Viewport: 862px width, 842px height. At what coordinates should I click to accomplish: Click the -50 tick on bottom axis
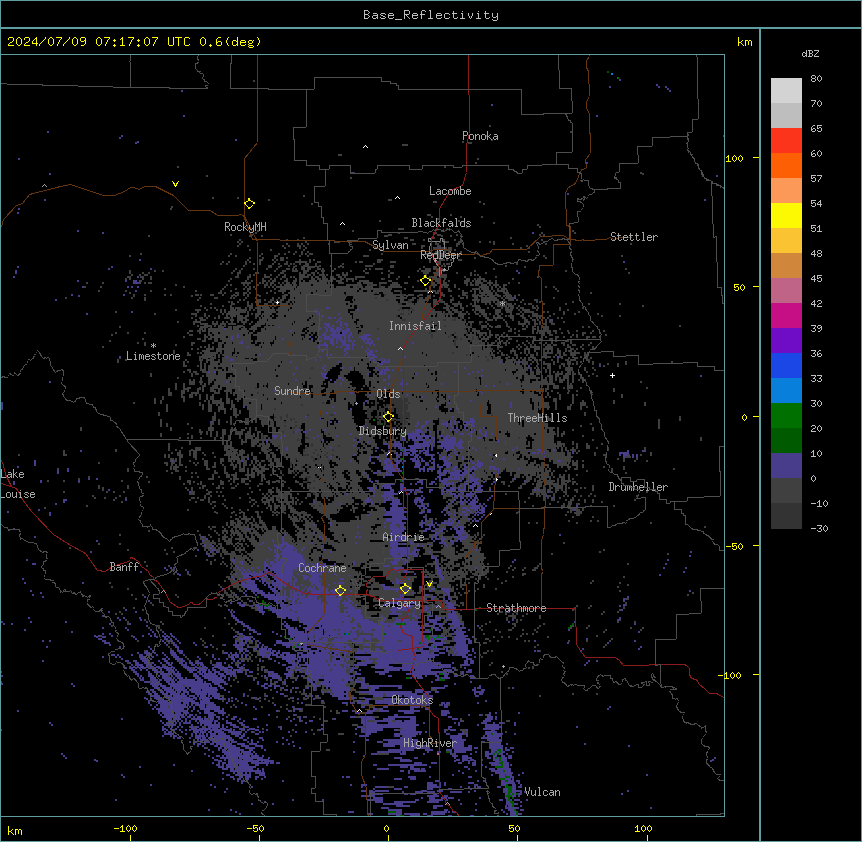click(255, 828)
